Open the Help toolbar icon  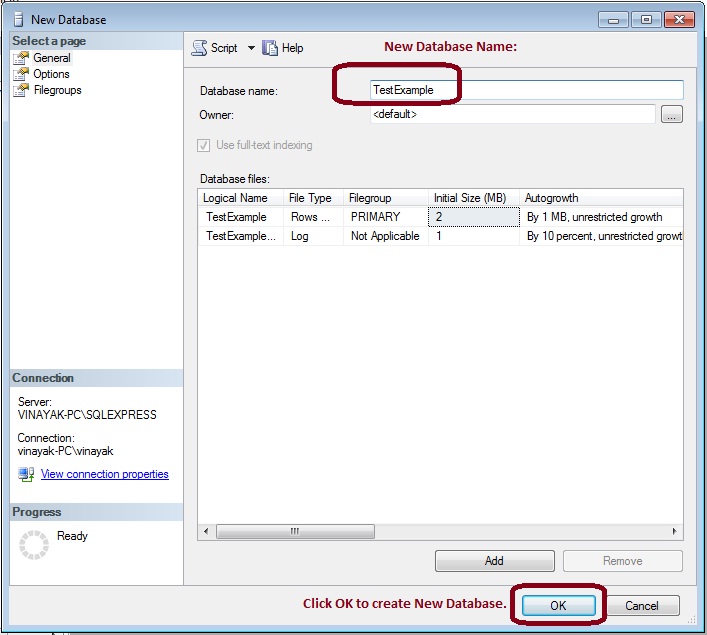point(269,48)
